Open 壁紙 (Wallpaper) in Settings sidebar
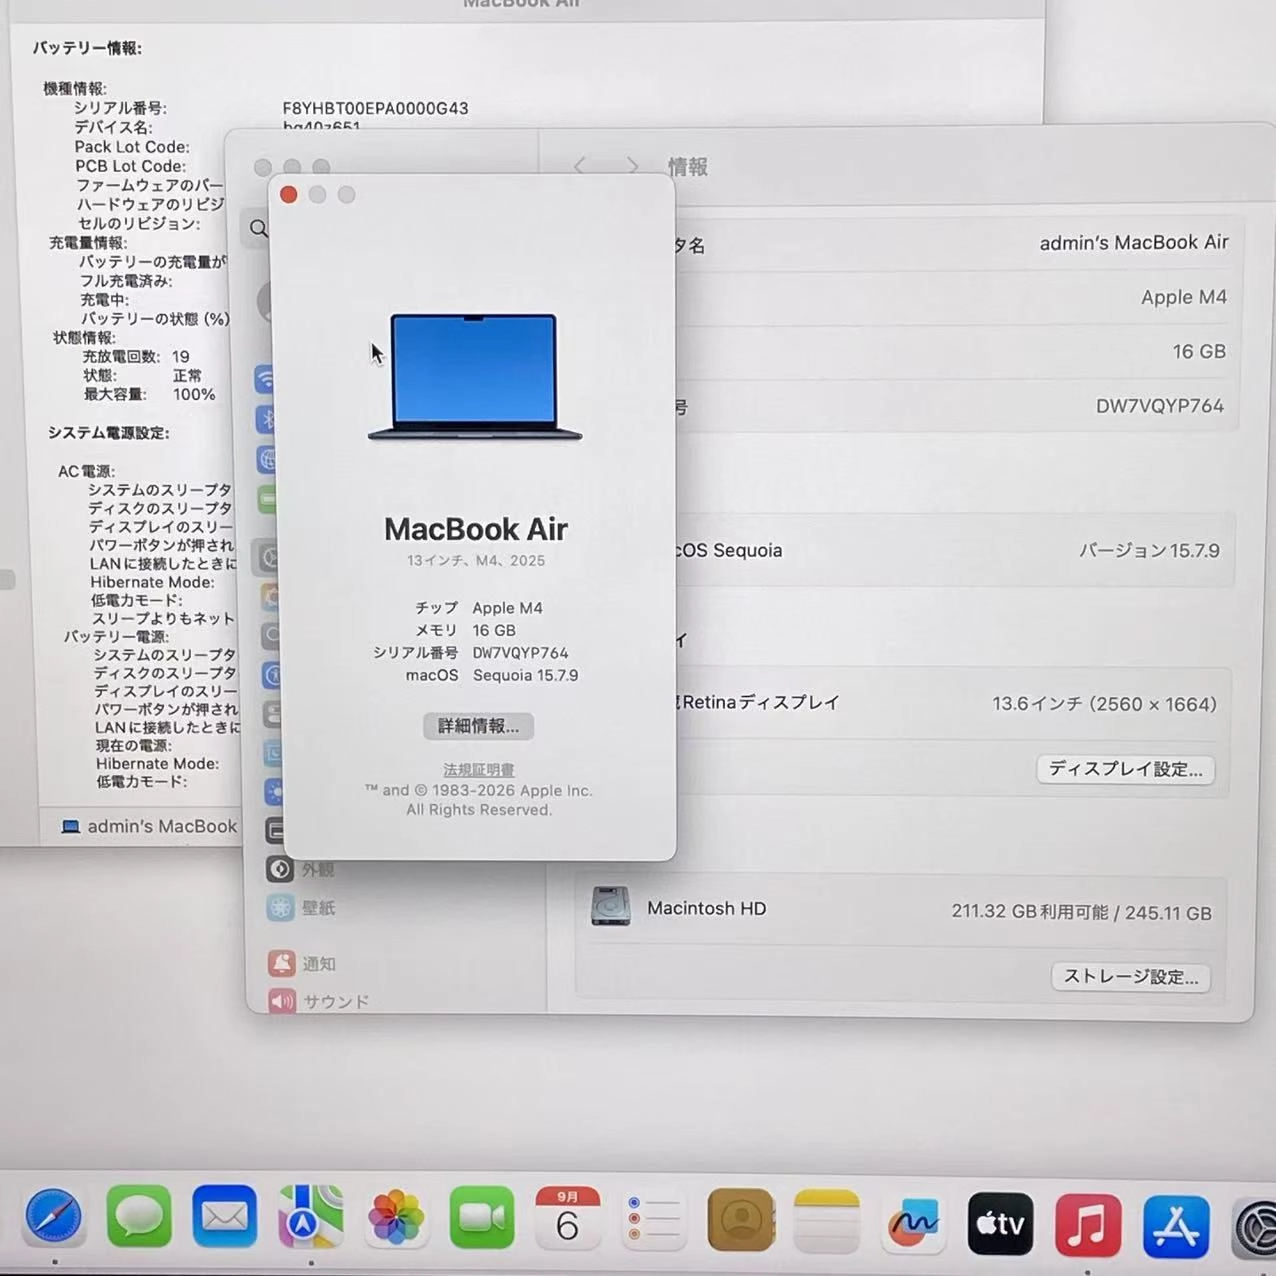Viewport: 1276px width, 1276px height. (x=300, y=907)
